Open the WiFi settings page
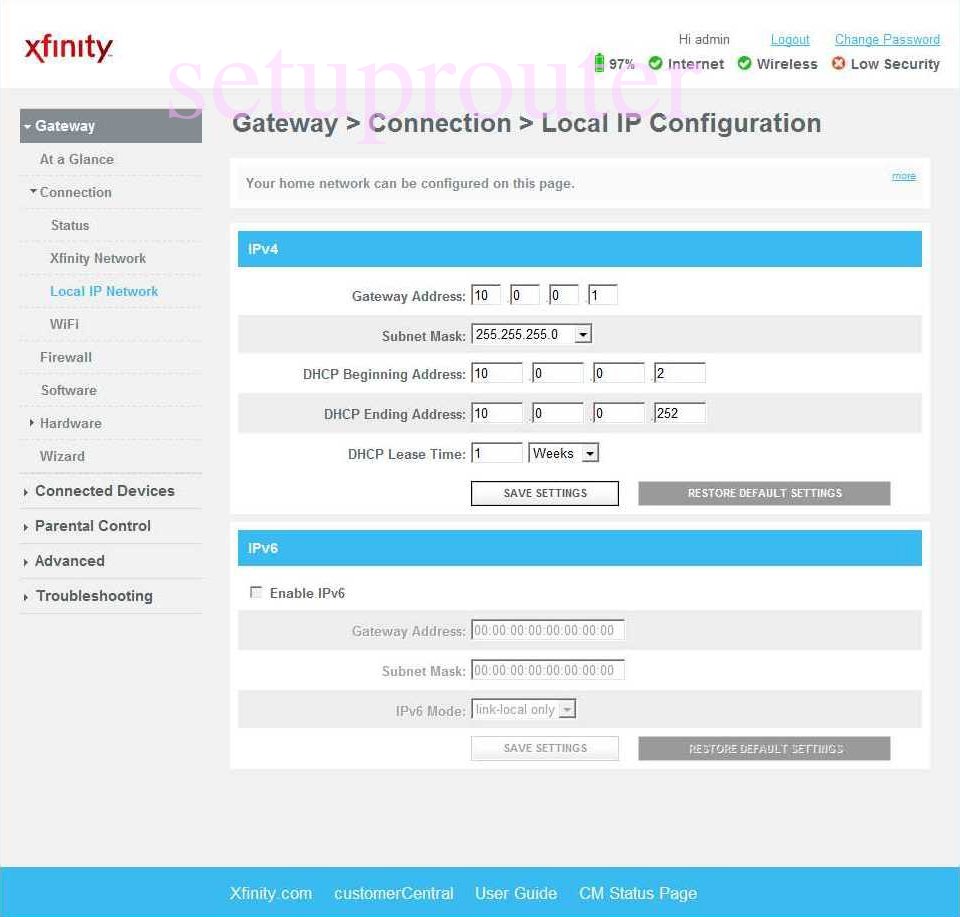Viewport: 960px width, 917px height. 63,324
